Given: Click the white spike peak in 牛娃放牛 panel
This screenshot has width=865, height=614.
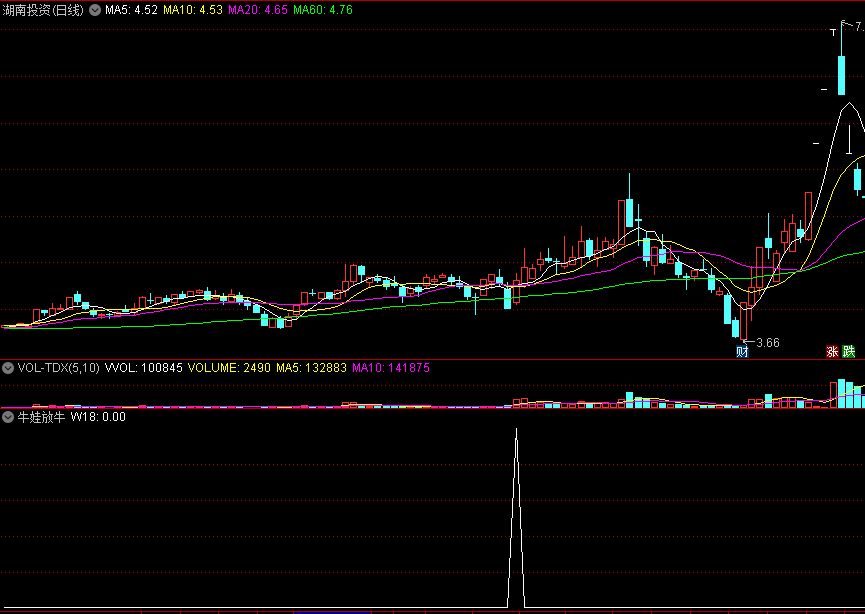Looking at the screenshot, I should click(516, 430).
